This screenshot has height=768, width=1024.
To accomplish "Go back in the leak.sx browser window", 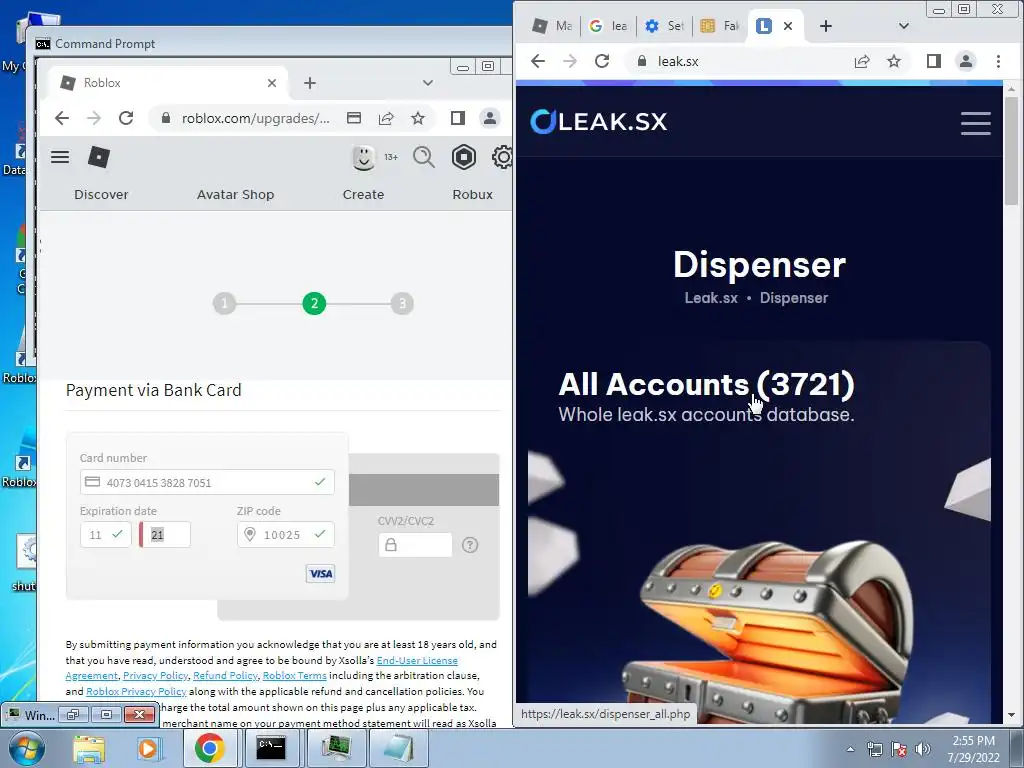I will tap(538, 61).
